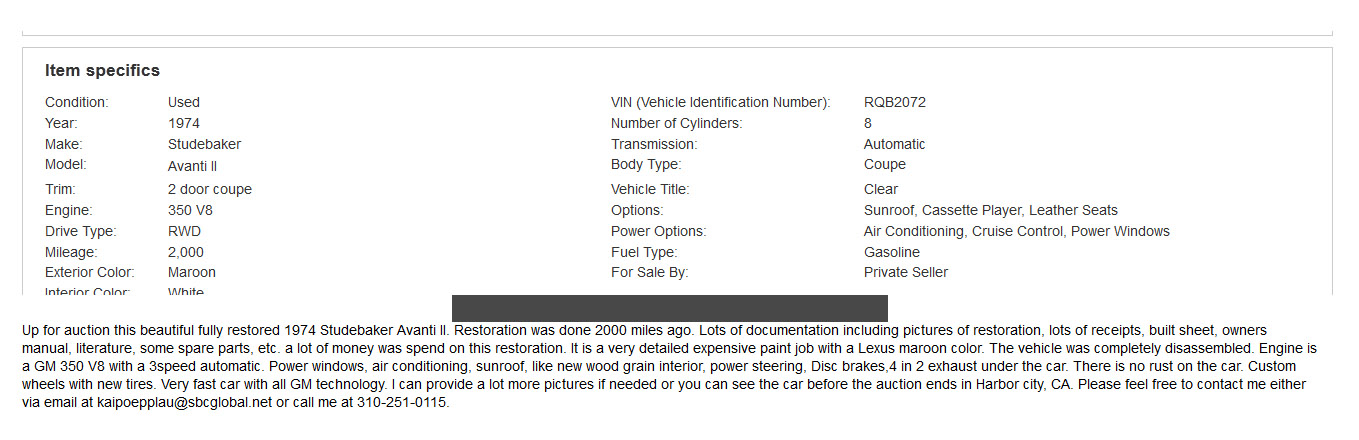Click the Private Seller value

(905, 272)
